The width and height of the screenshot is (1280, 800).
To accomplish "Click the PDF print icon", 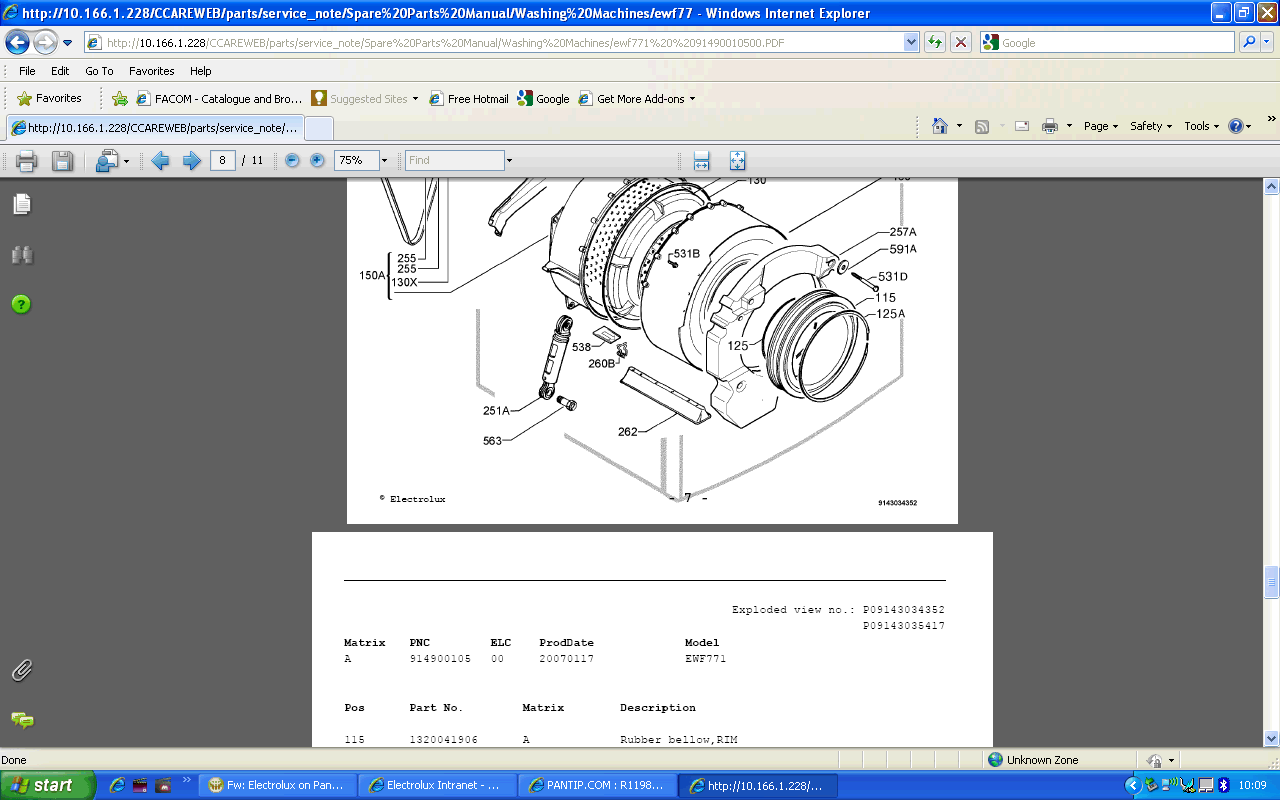I will point(26,160).
